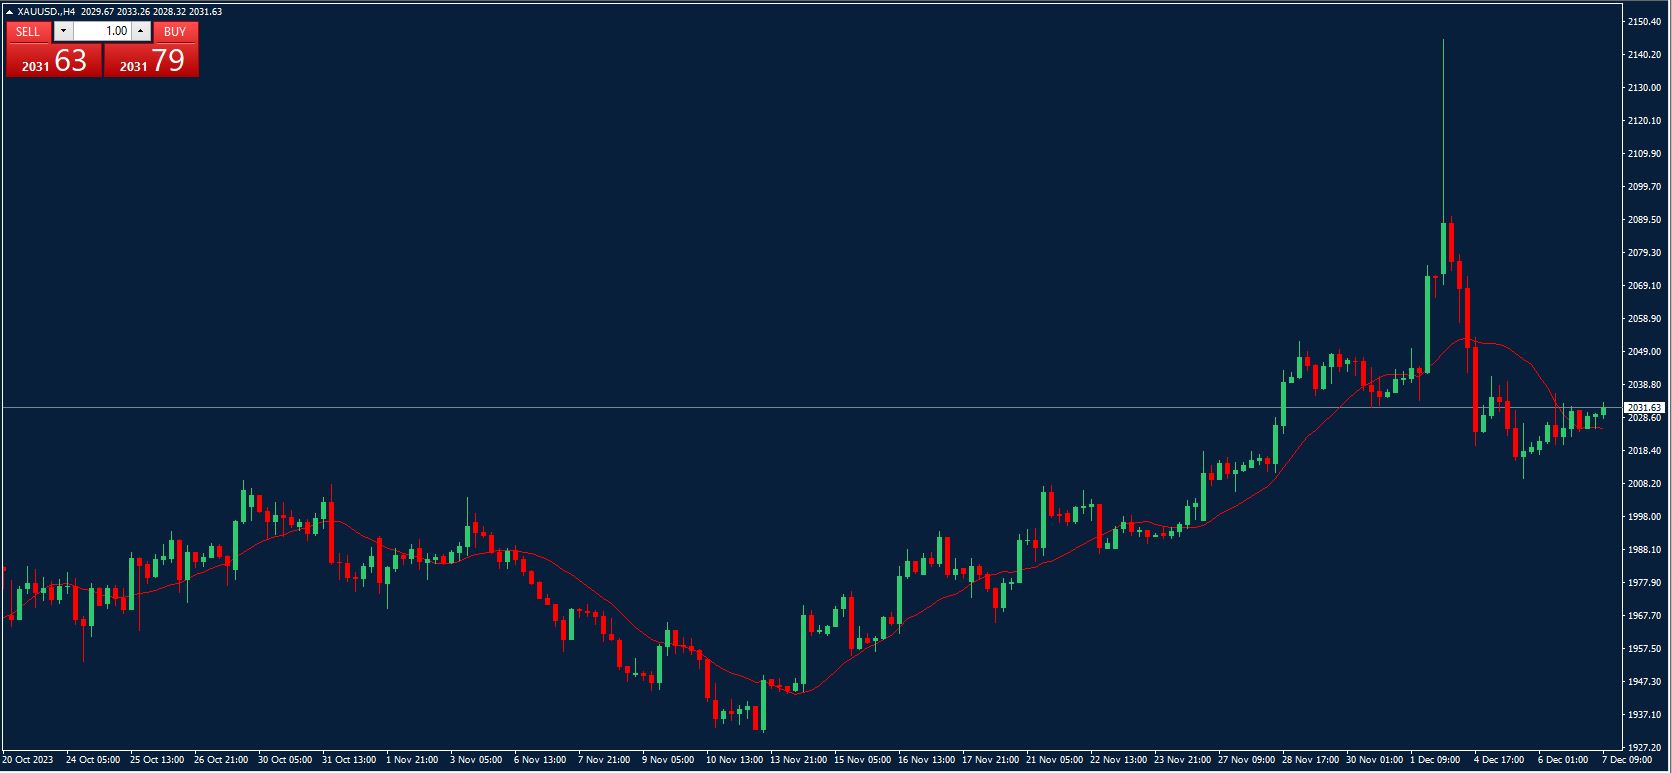Click the 1 Dec 09:00 time label
The width and height of the screenshot is (1672, 773).
[x=1435, y=760]
